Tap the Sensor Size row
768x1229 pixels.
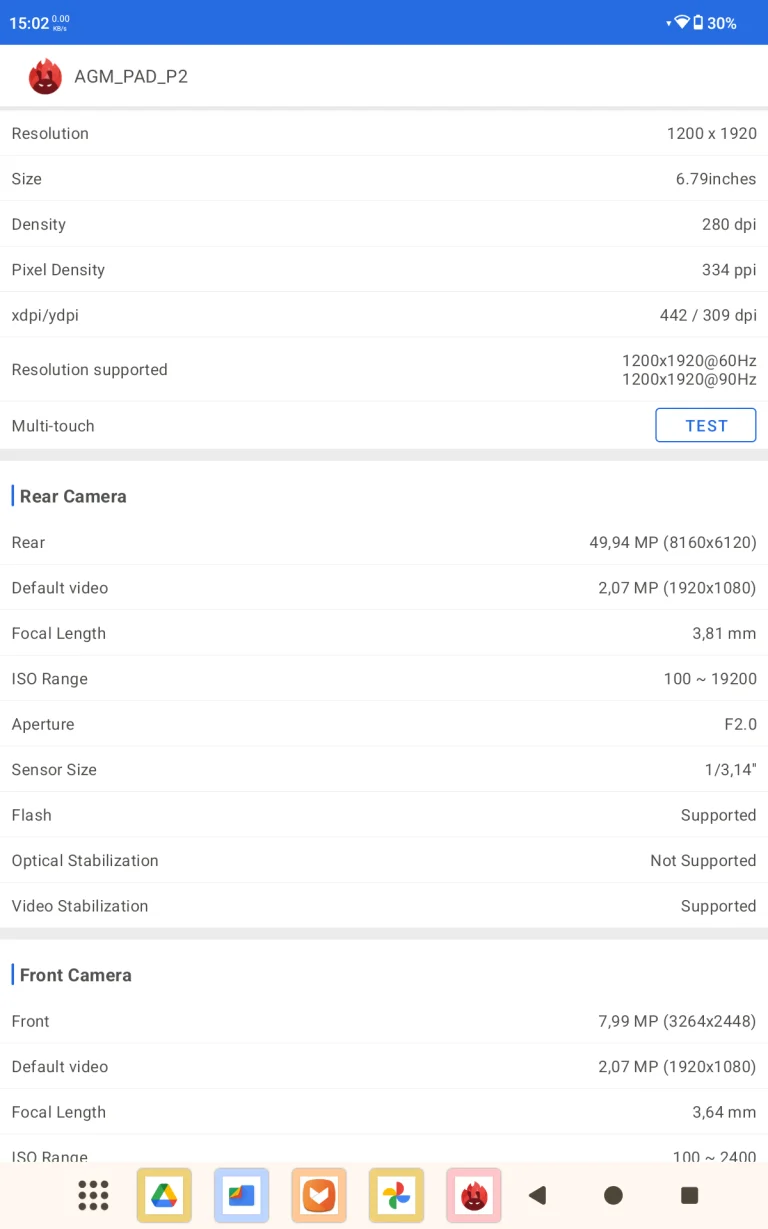click(384, 769)
